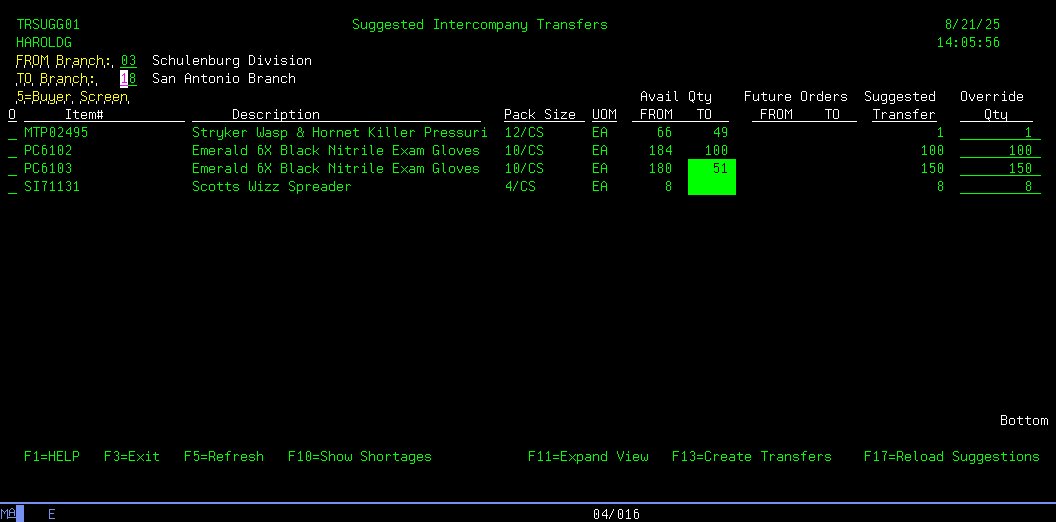This screenshot has width=1056, height=522.
Task: Click Override Qty for Scotts Wizz Spreader
Action: point(996,187)
